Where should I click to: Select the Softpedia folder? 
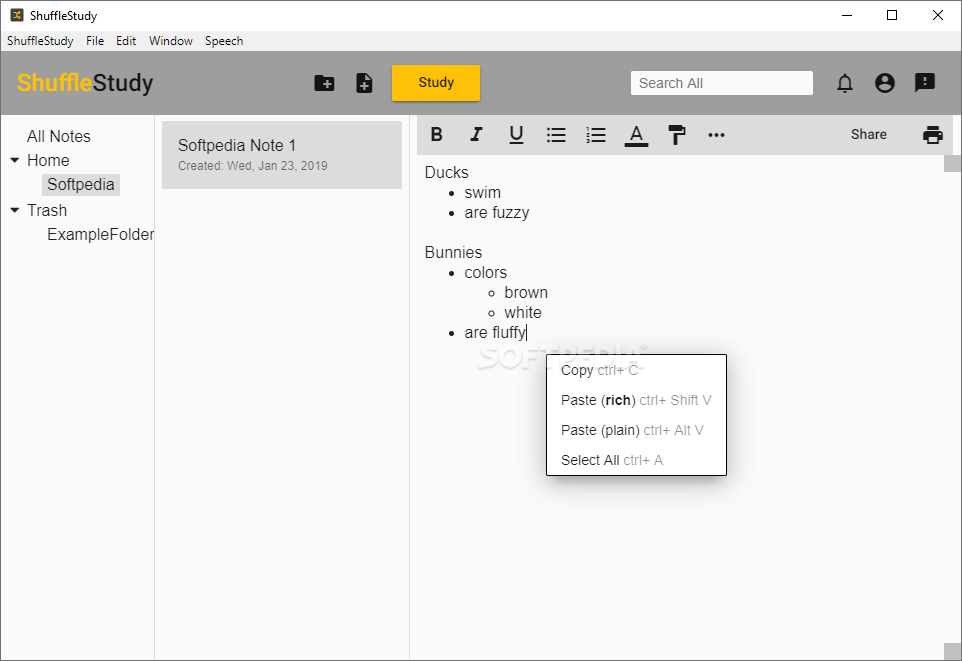pos(80,185)
